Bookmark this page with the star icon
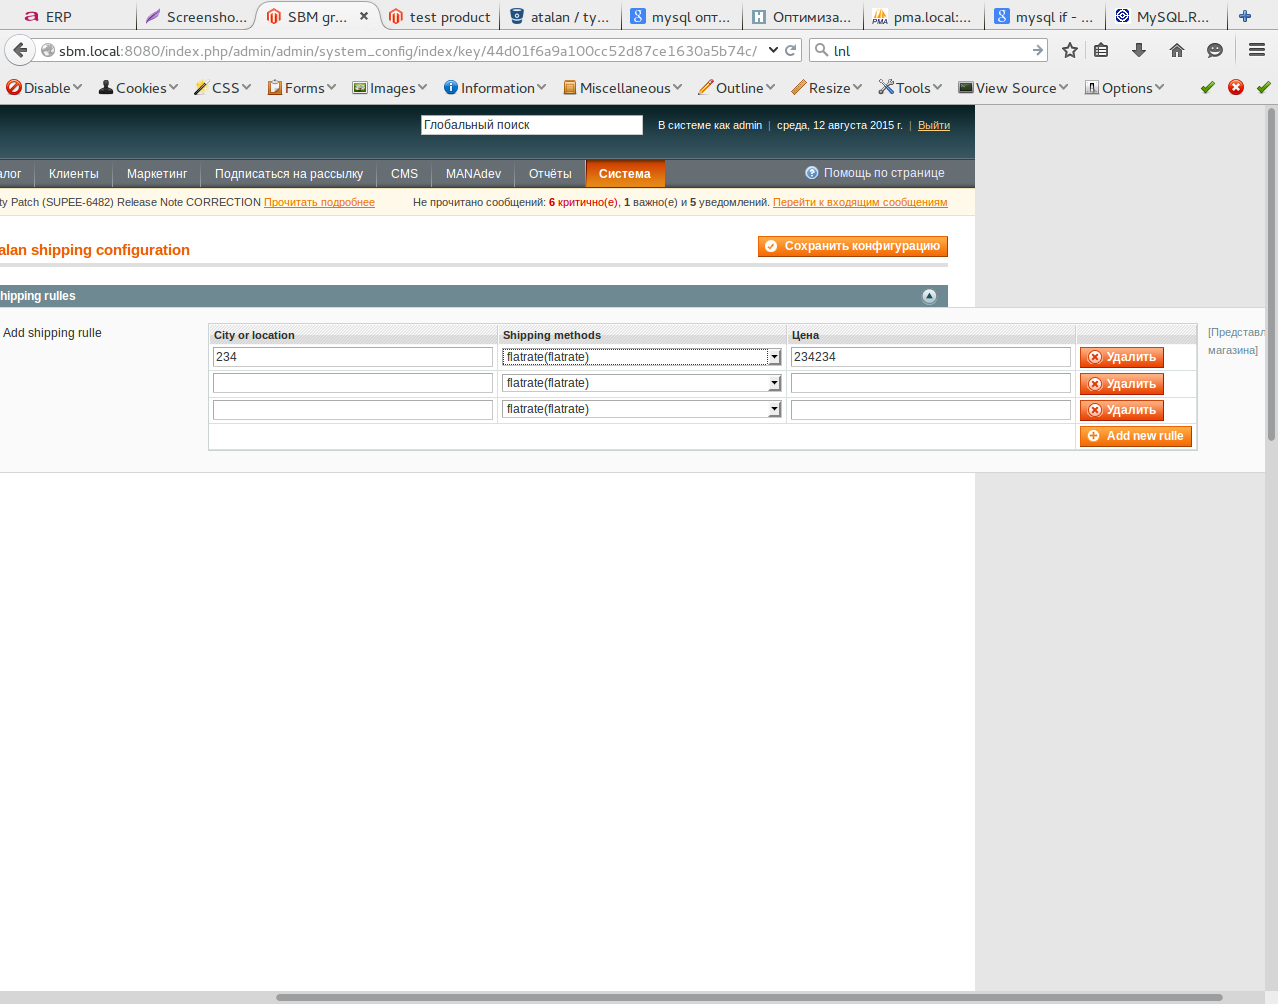 tap(1070, 50)
